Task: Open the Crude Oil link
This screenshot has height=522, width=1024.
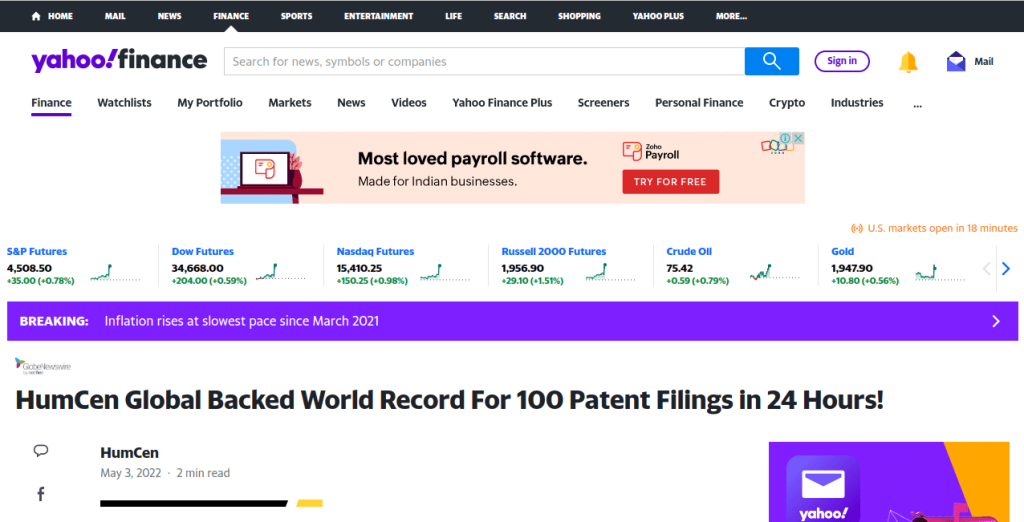Action: (689, 252)
